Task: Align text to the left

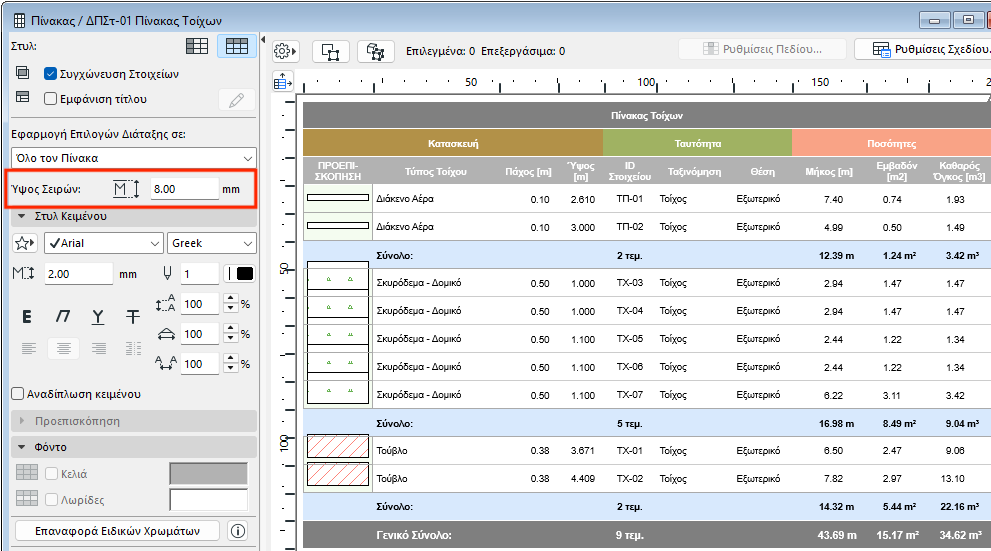Action: [28, 348]
